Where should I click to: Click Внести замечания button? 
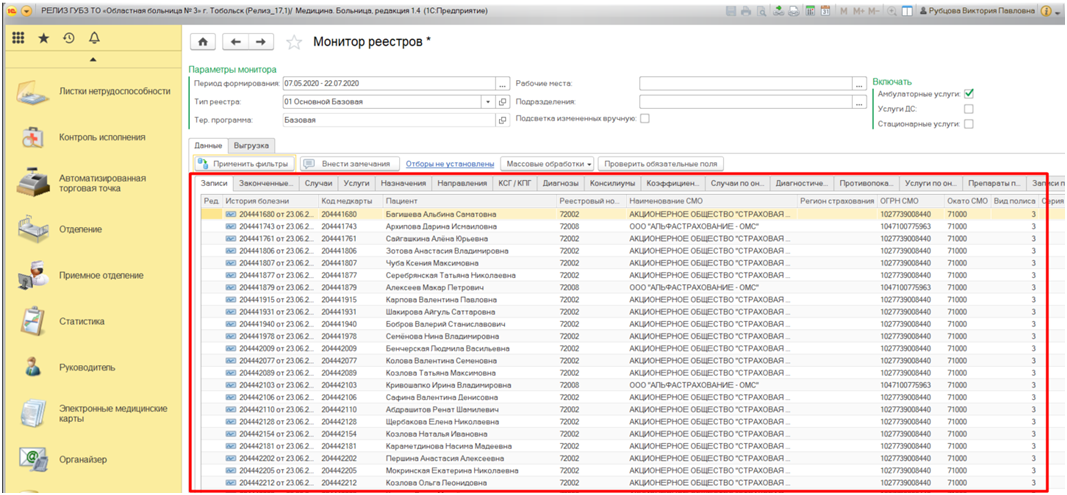pos(349,164)
